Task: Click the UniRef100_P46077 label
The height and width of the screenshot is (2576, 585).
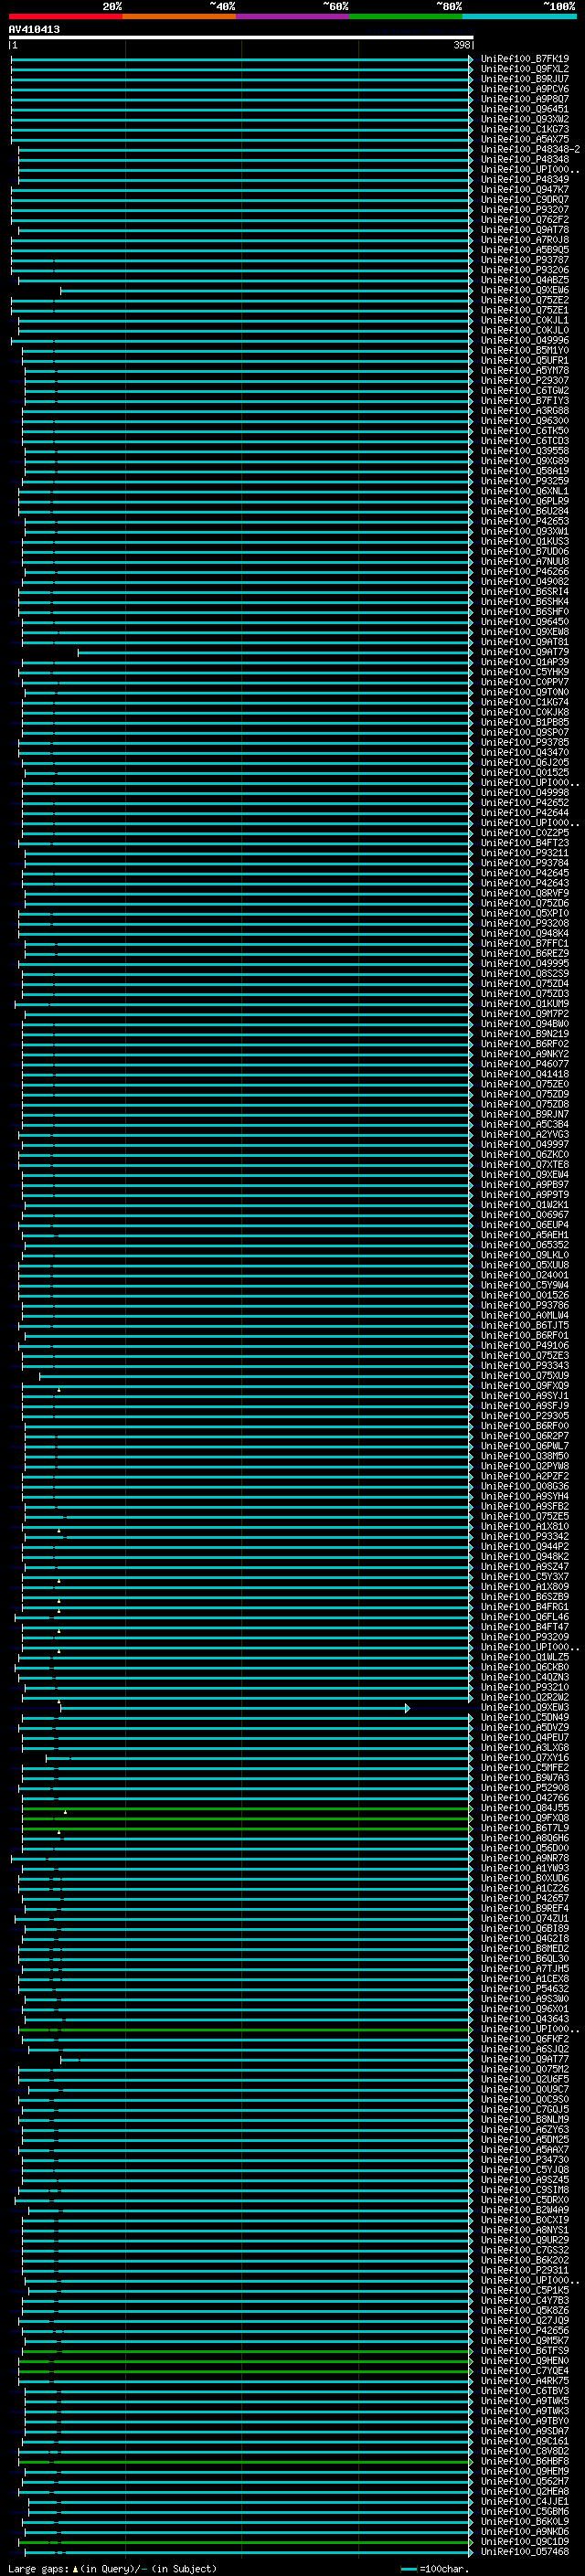Action: click(x=525, y=1064)
